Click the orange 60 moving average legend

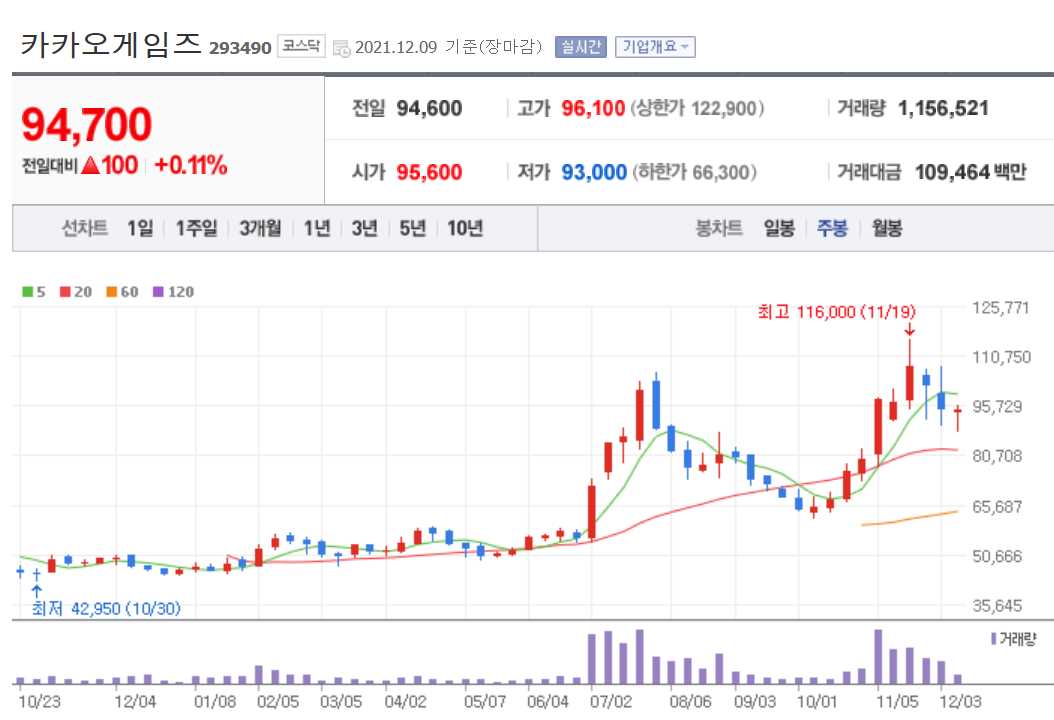pyautogui.click(x=122, y=292)
